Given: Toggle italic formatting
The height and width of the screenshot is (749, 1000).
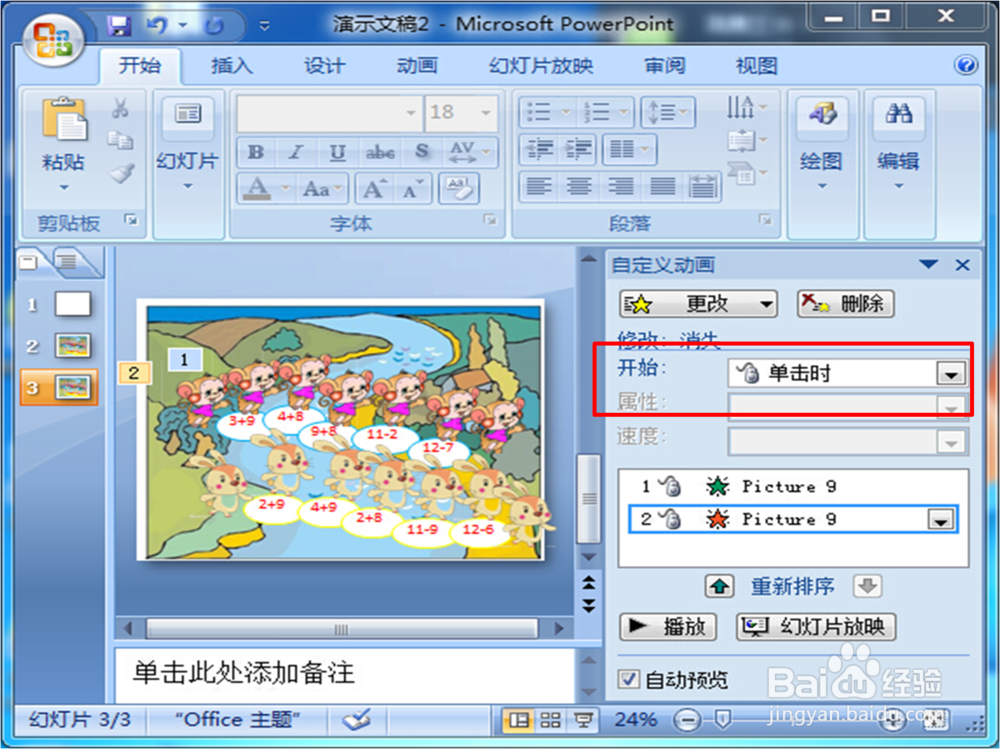Looking at the screenshot, I should 296,152.
